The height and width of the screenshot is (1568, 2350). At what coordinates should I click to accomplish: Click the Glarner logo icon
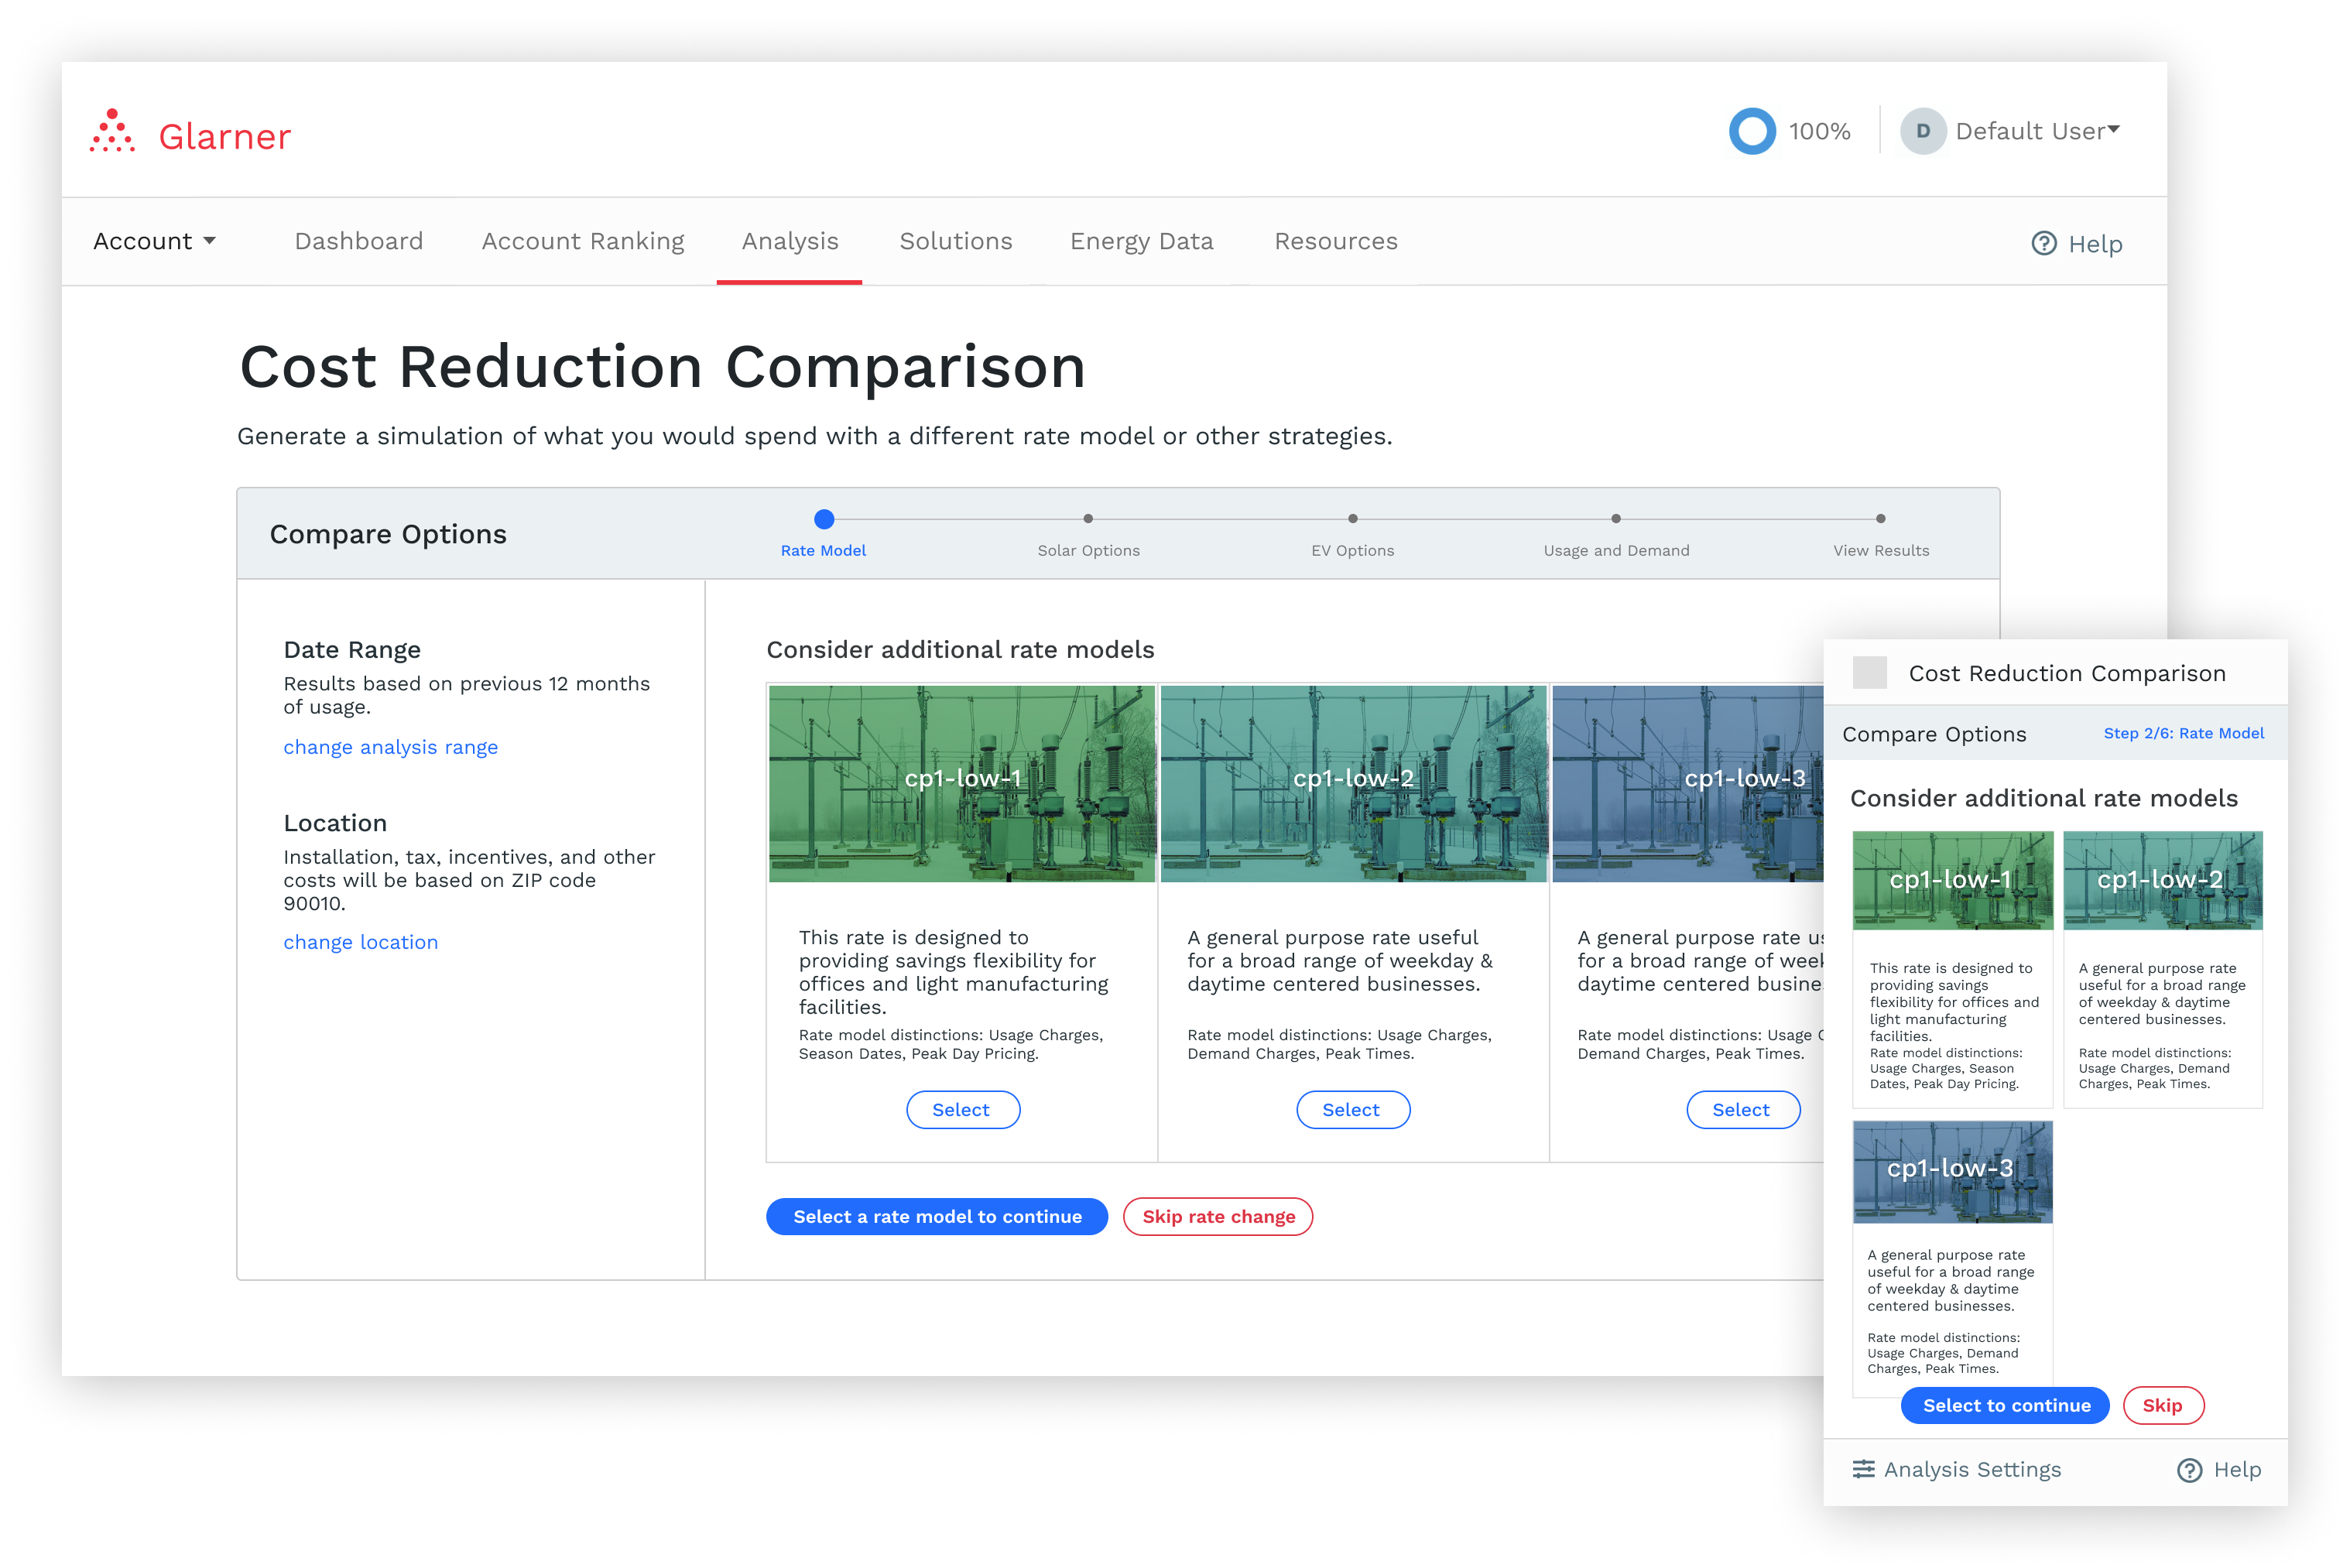tap(112, 132)
